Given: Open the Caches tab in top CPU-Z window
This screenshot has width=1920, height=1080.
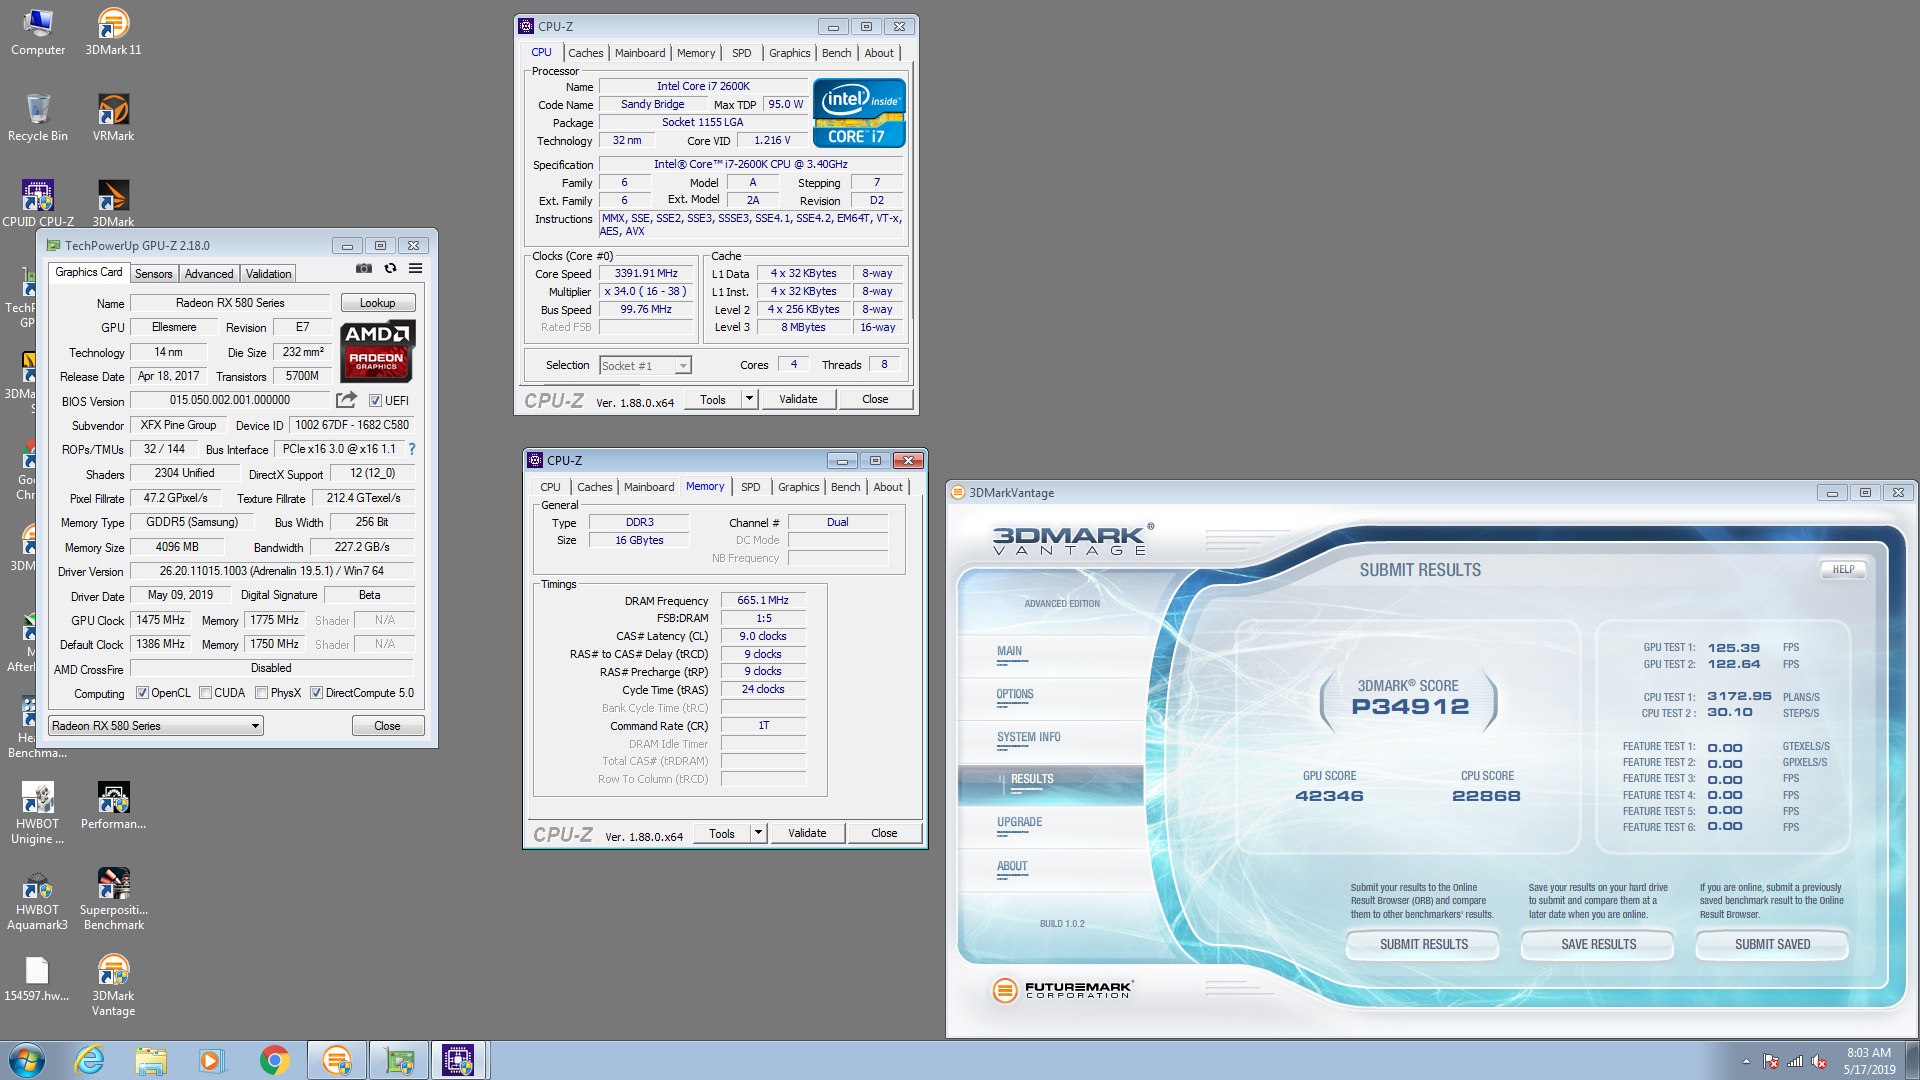Looking at the screenshot, I should 586,53.
